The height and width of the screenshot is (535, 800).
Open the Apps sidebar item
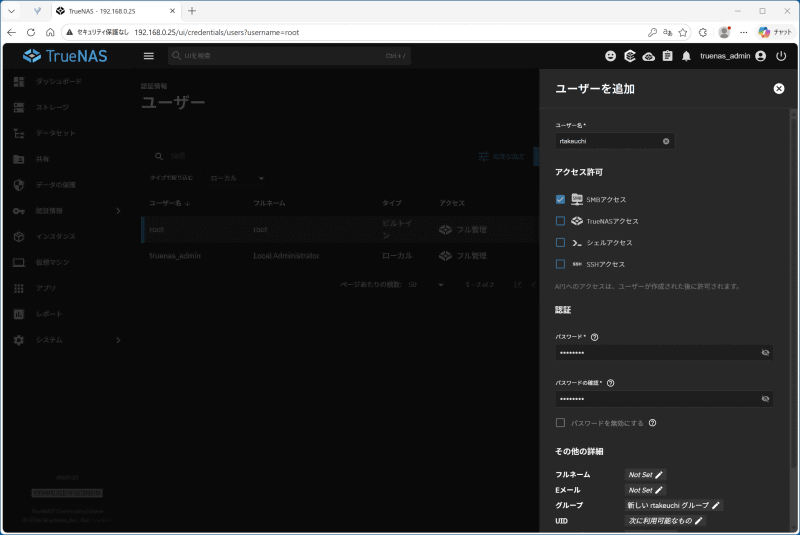46,288
